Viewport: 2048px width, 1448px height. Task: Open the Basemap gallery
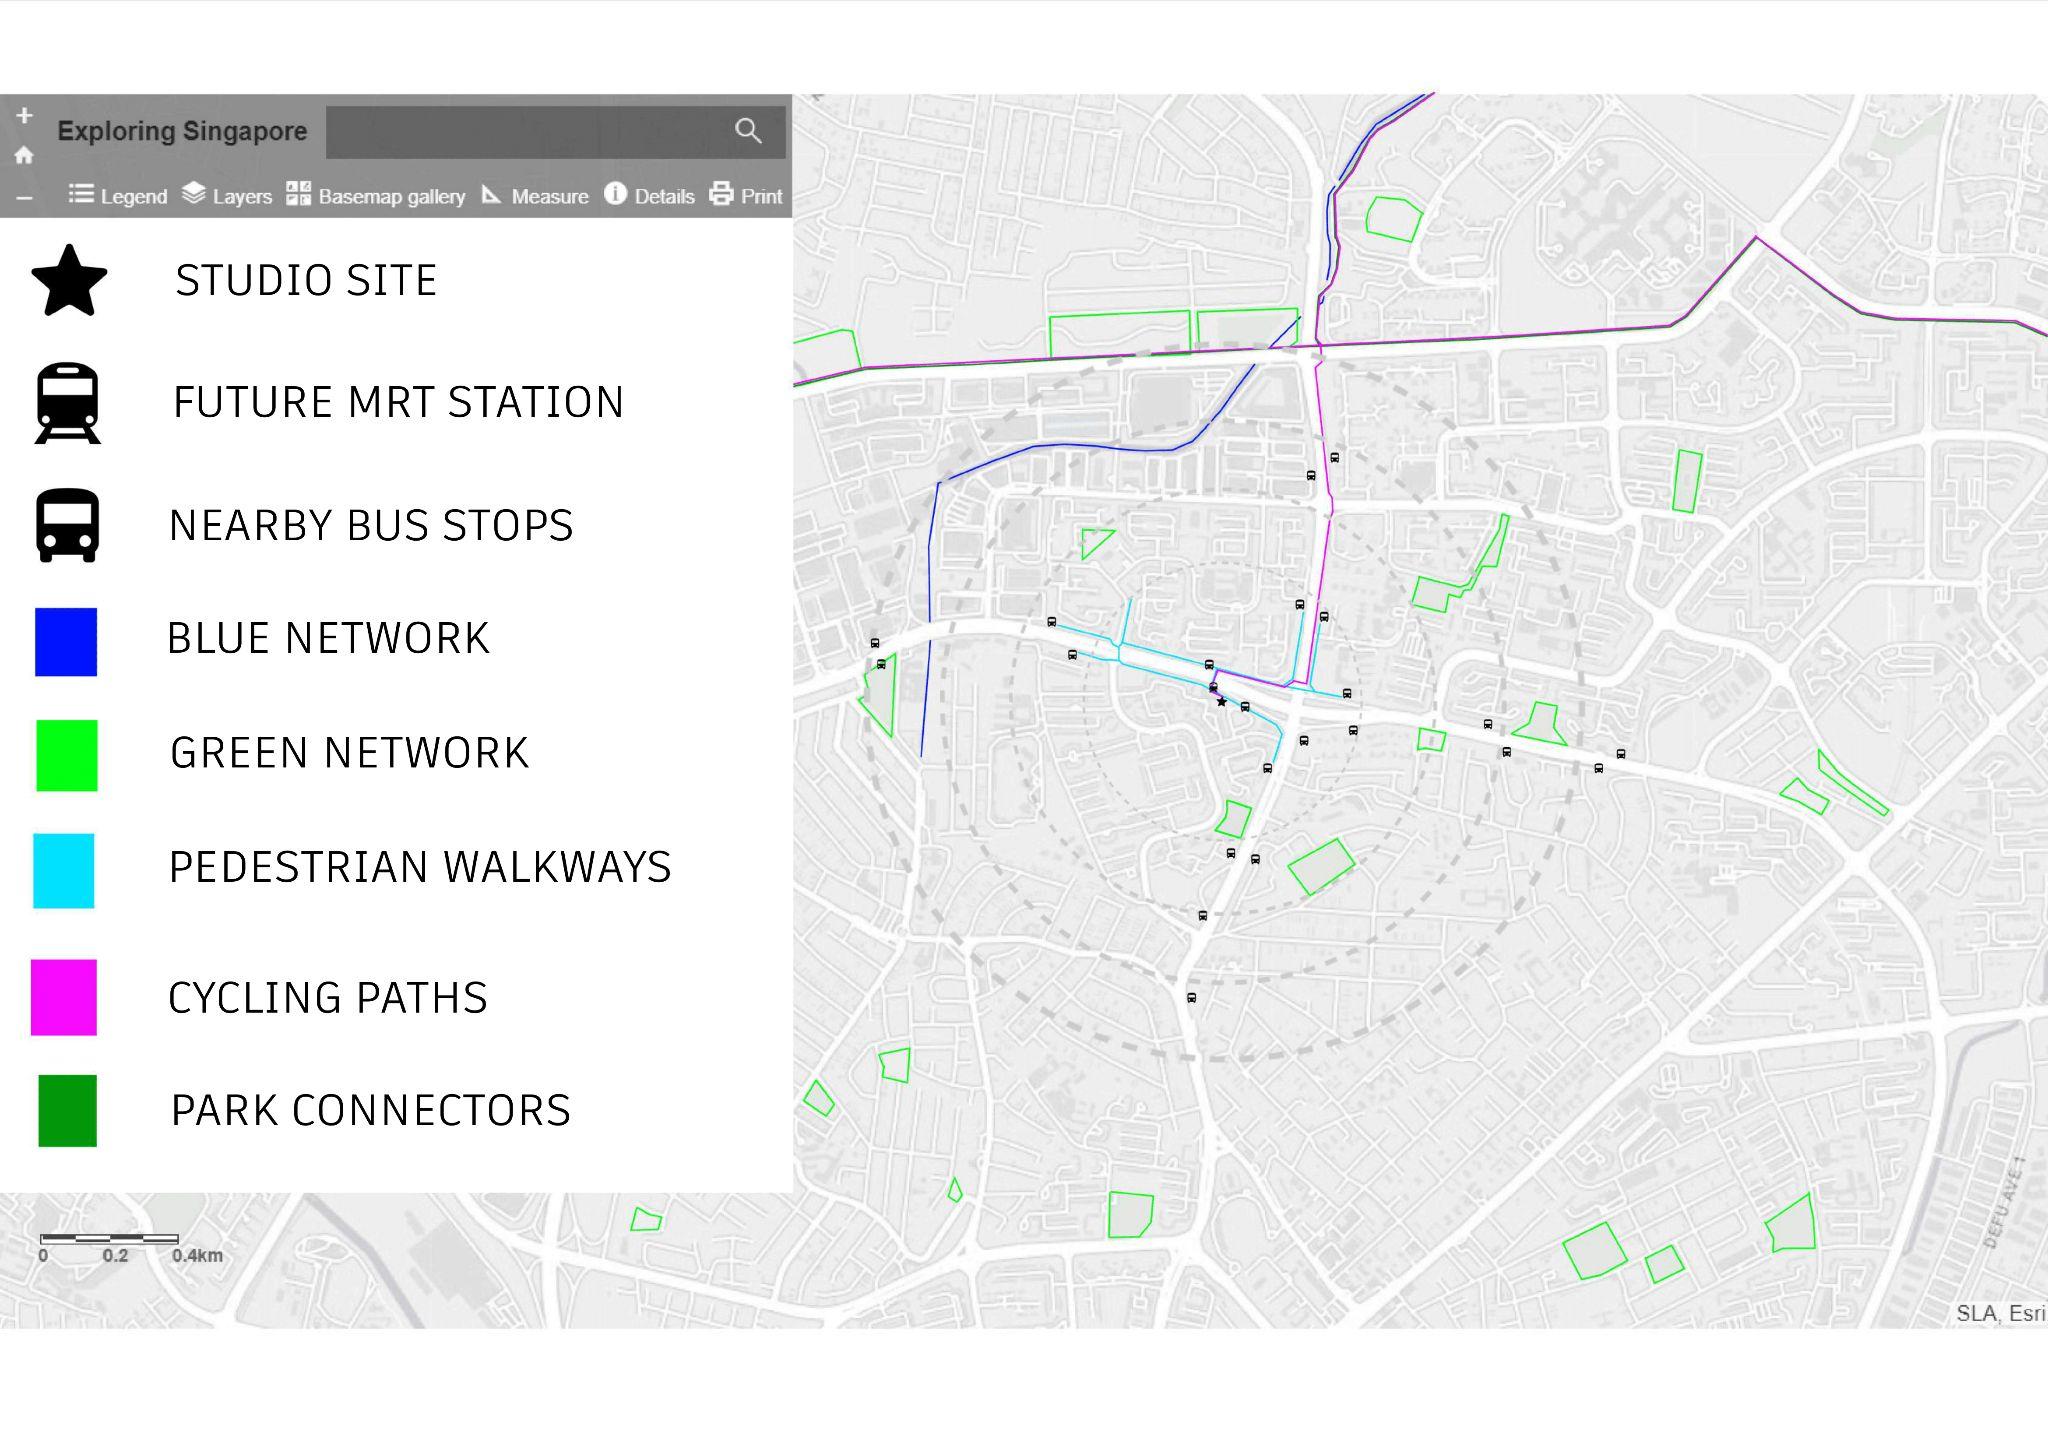click(375, 195)
